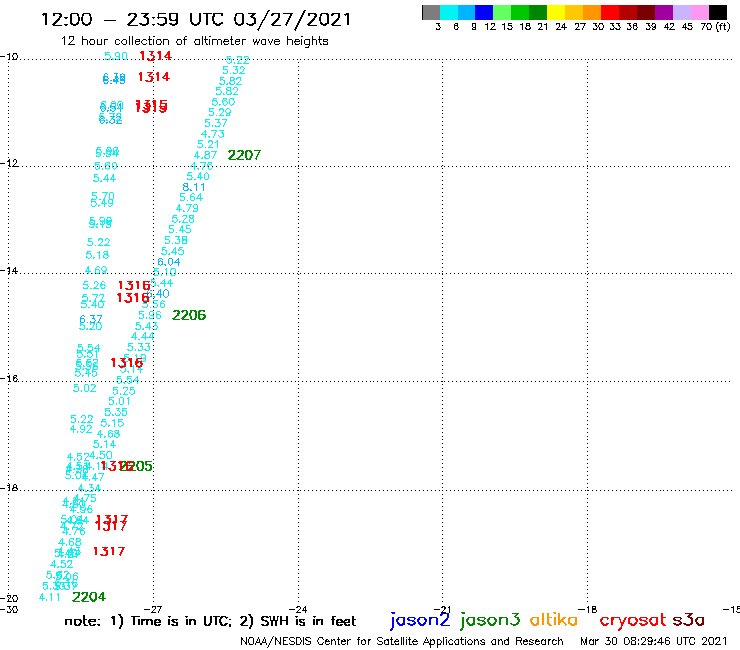Click the wave height value '4.87'
The height and width of the screenshot is (650, 740).
(x=205, y=155)
